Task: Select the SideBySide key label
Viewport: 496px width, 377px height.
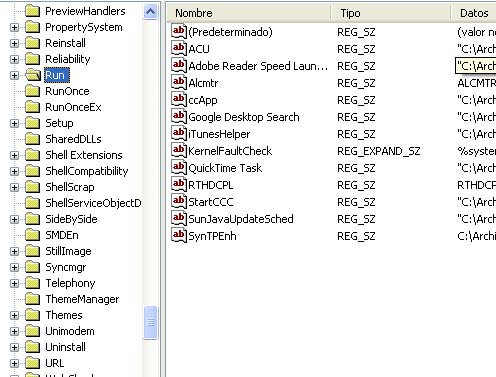Action: tap(71, 219)
